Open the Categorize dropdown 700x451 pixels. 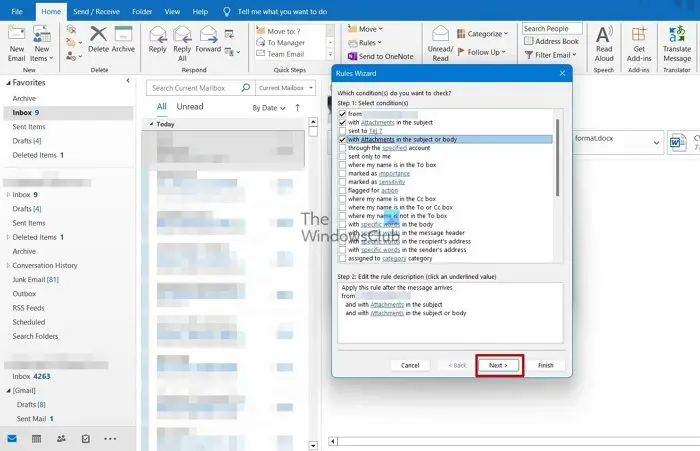point(483,33)
